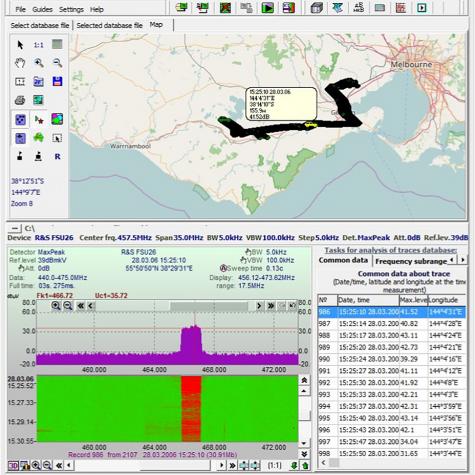Jump spectrum far left with double arrow
The height and width of the screenshot is (475, 475).
[80, 306]
